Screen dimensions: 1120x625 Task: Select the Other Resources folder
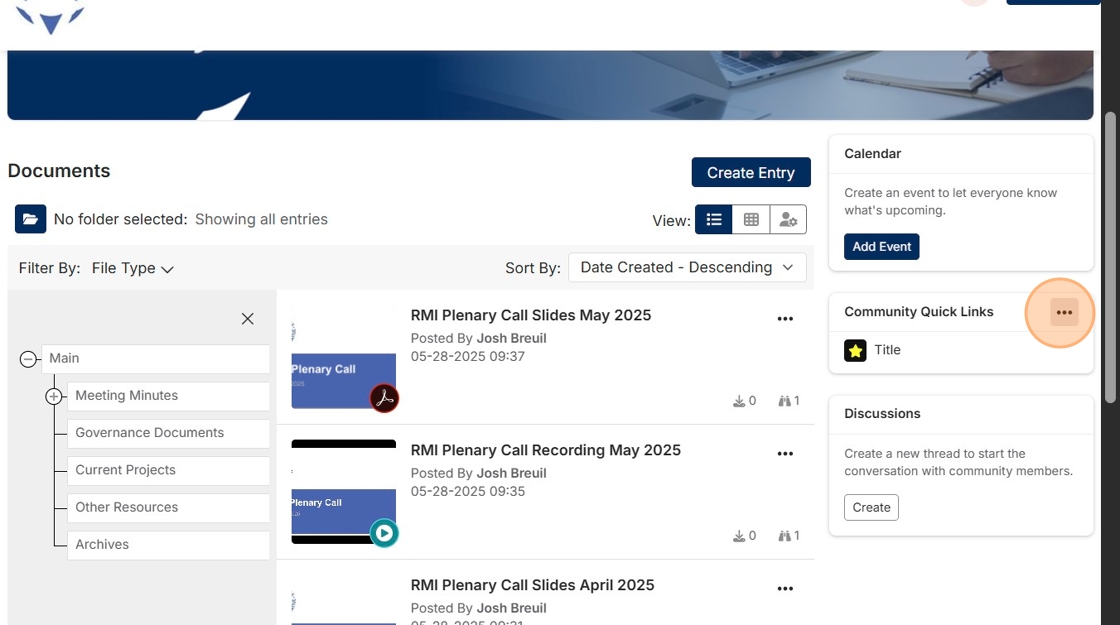coord(168,507)
